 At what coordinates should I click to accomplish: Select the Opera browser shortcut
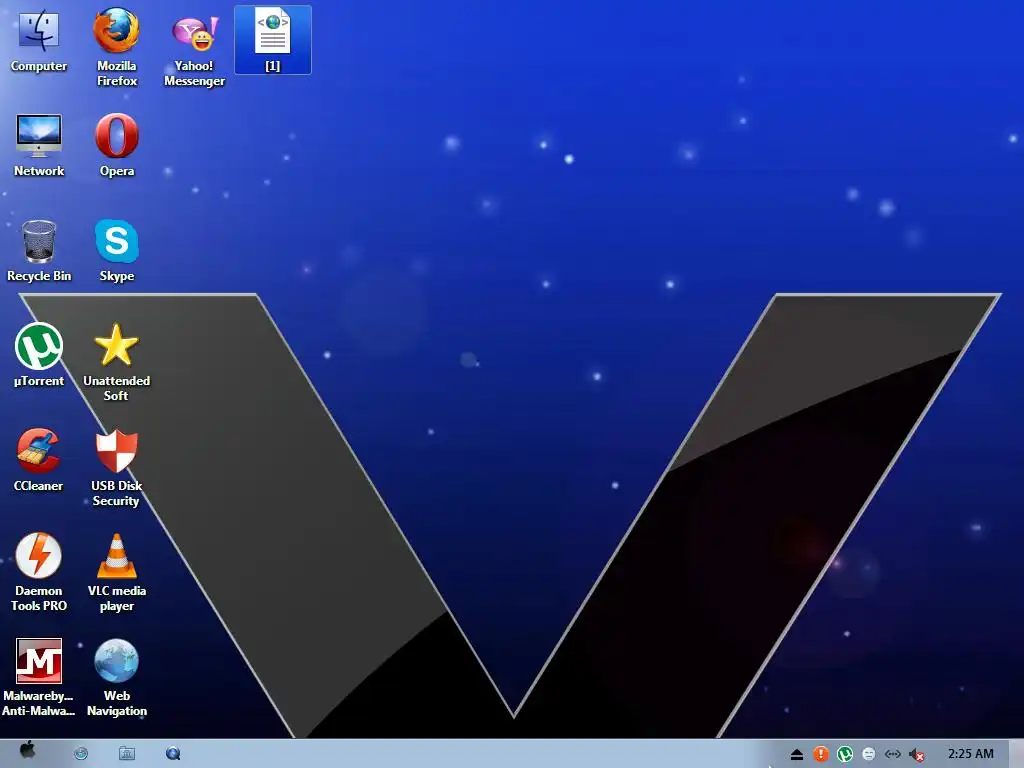(x=116, y=145)
